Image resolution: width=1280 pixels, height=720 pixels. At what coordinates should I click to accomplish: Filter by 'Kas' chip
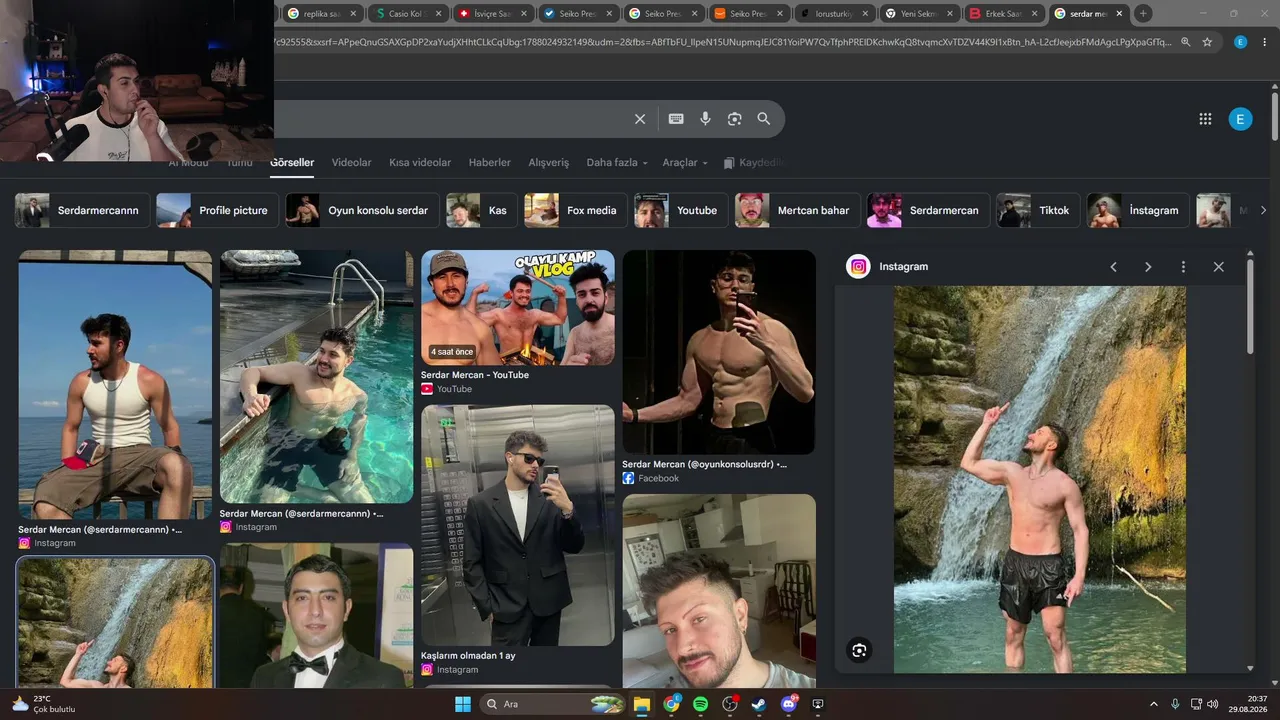pos(482,211)
